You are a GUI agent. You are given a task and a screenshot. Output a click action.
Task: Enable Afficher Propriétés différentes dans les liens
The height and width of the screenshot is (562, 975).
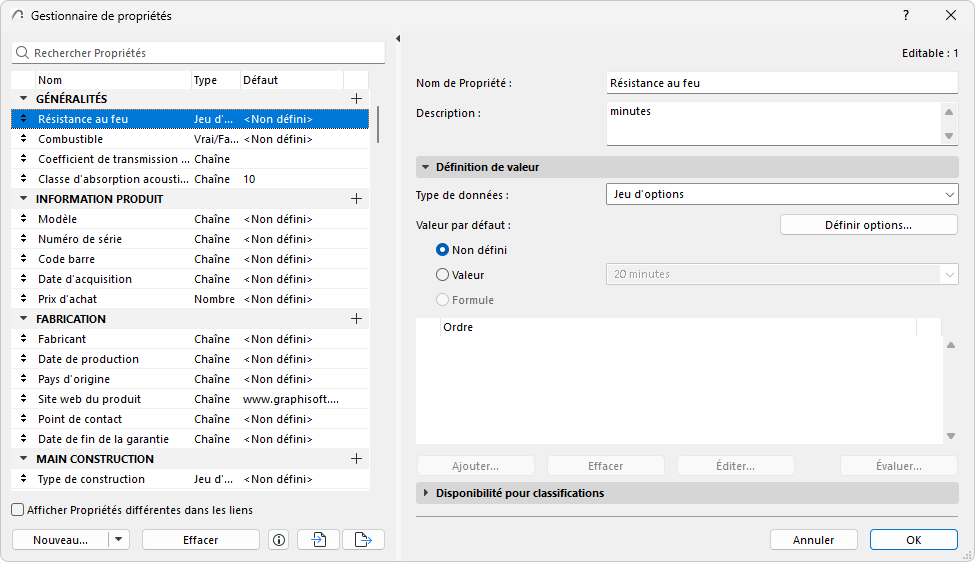18,510
